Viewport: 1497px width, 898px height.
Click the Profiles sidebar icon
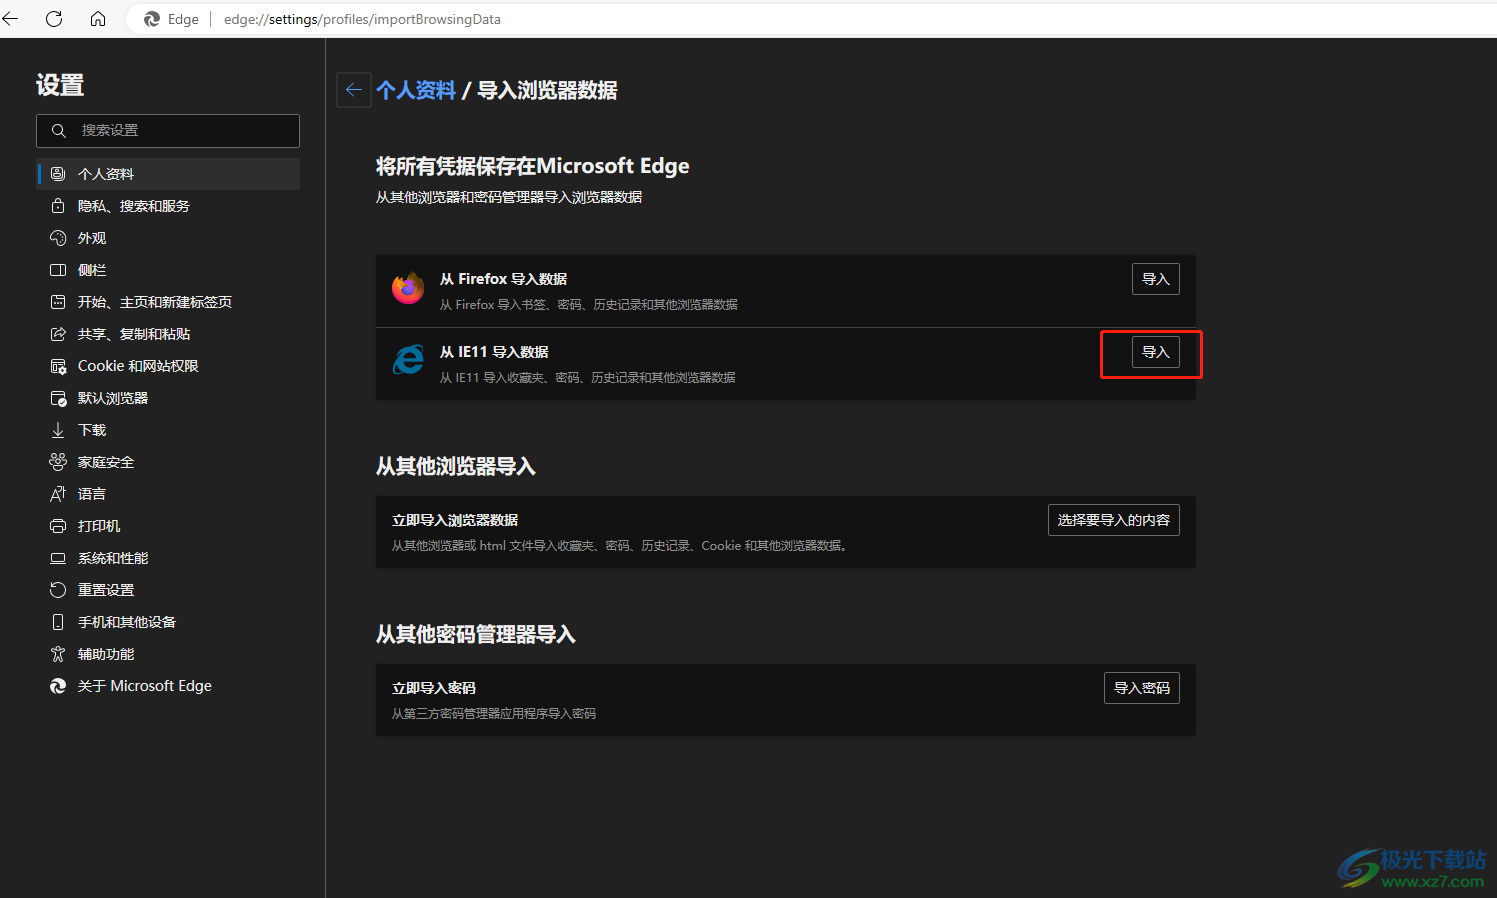[58, 174]
